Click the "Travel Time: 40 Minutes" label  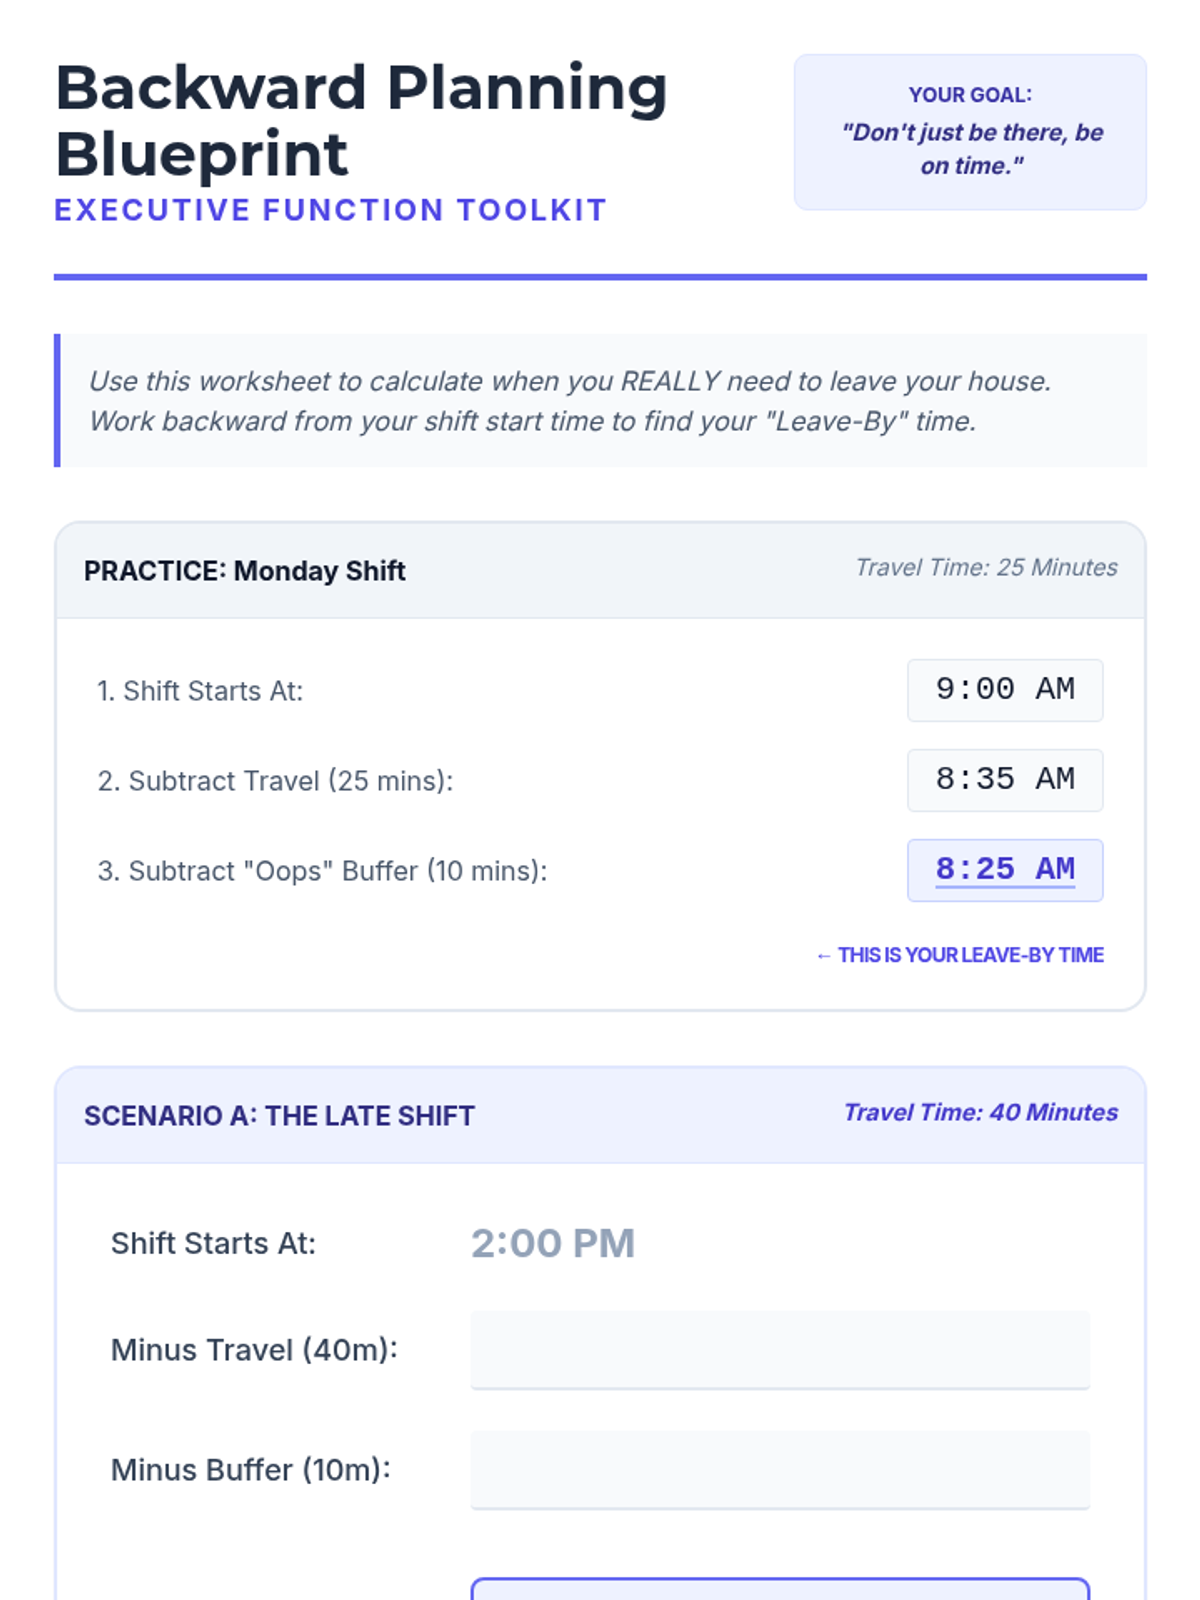[x=980, y=1112]
